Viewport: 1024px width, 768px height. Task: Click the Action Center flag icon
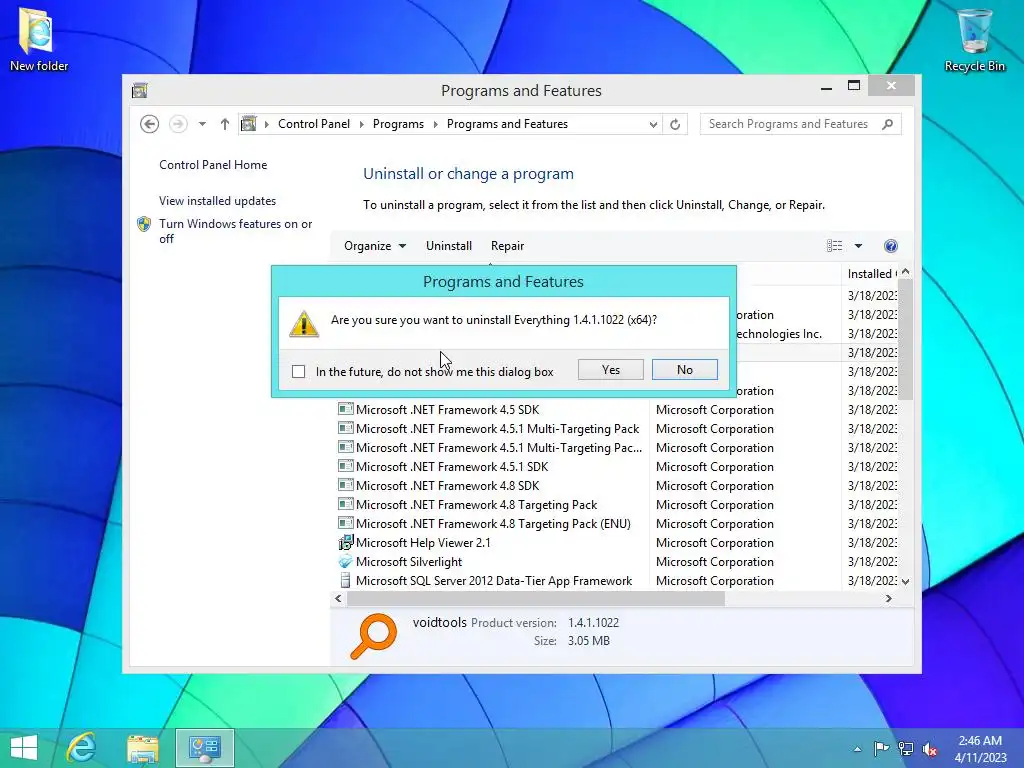tap(881, 749)
